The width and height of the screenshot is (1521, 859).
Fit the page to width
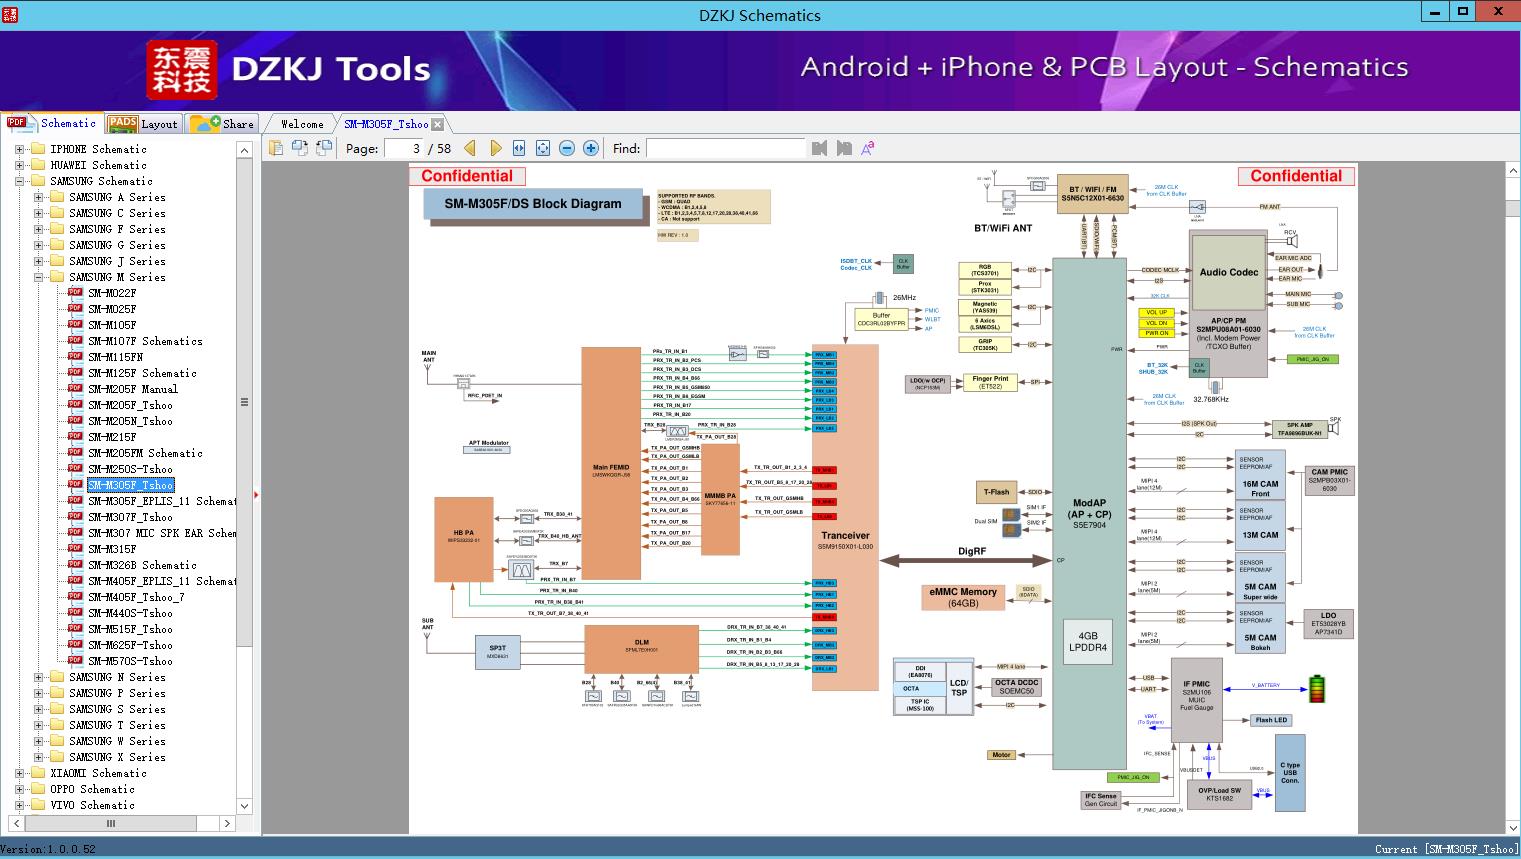coord(519,148)
